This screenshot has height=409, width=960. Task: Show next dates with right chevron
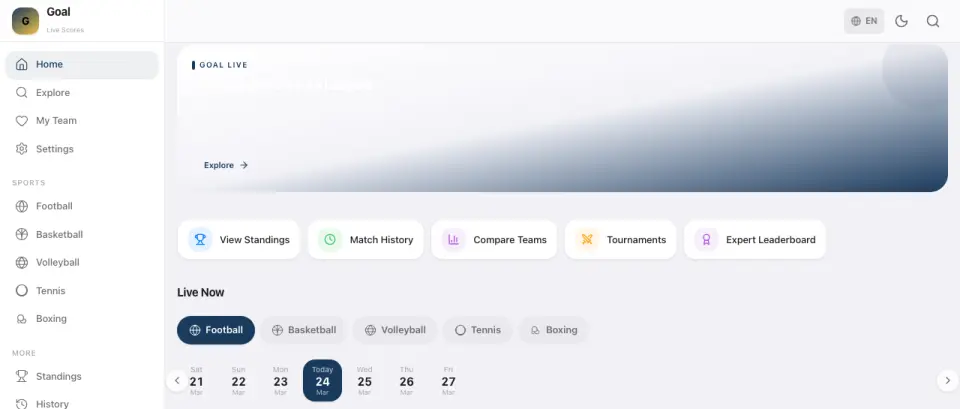coord(948,381)
